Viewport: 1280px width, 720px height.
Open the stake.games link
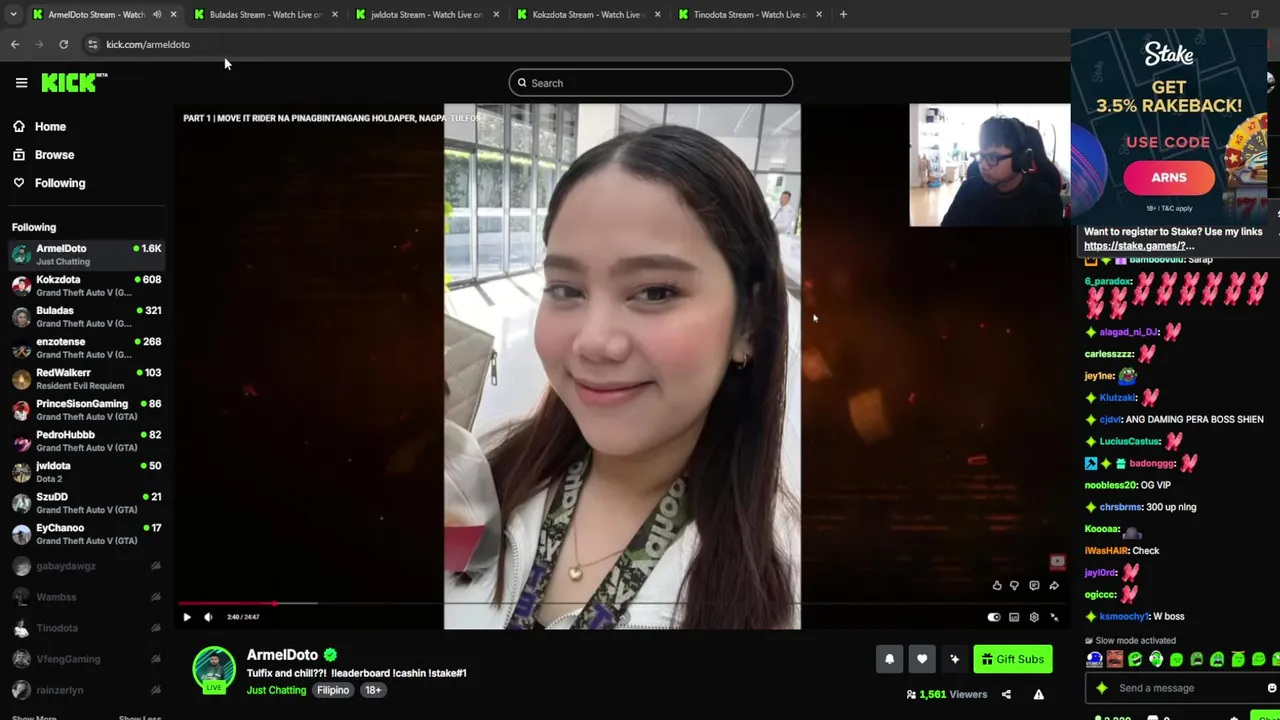(x=1139, y=246)
